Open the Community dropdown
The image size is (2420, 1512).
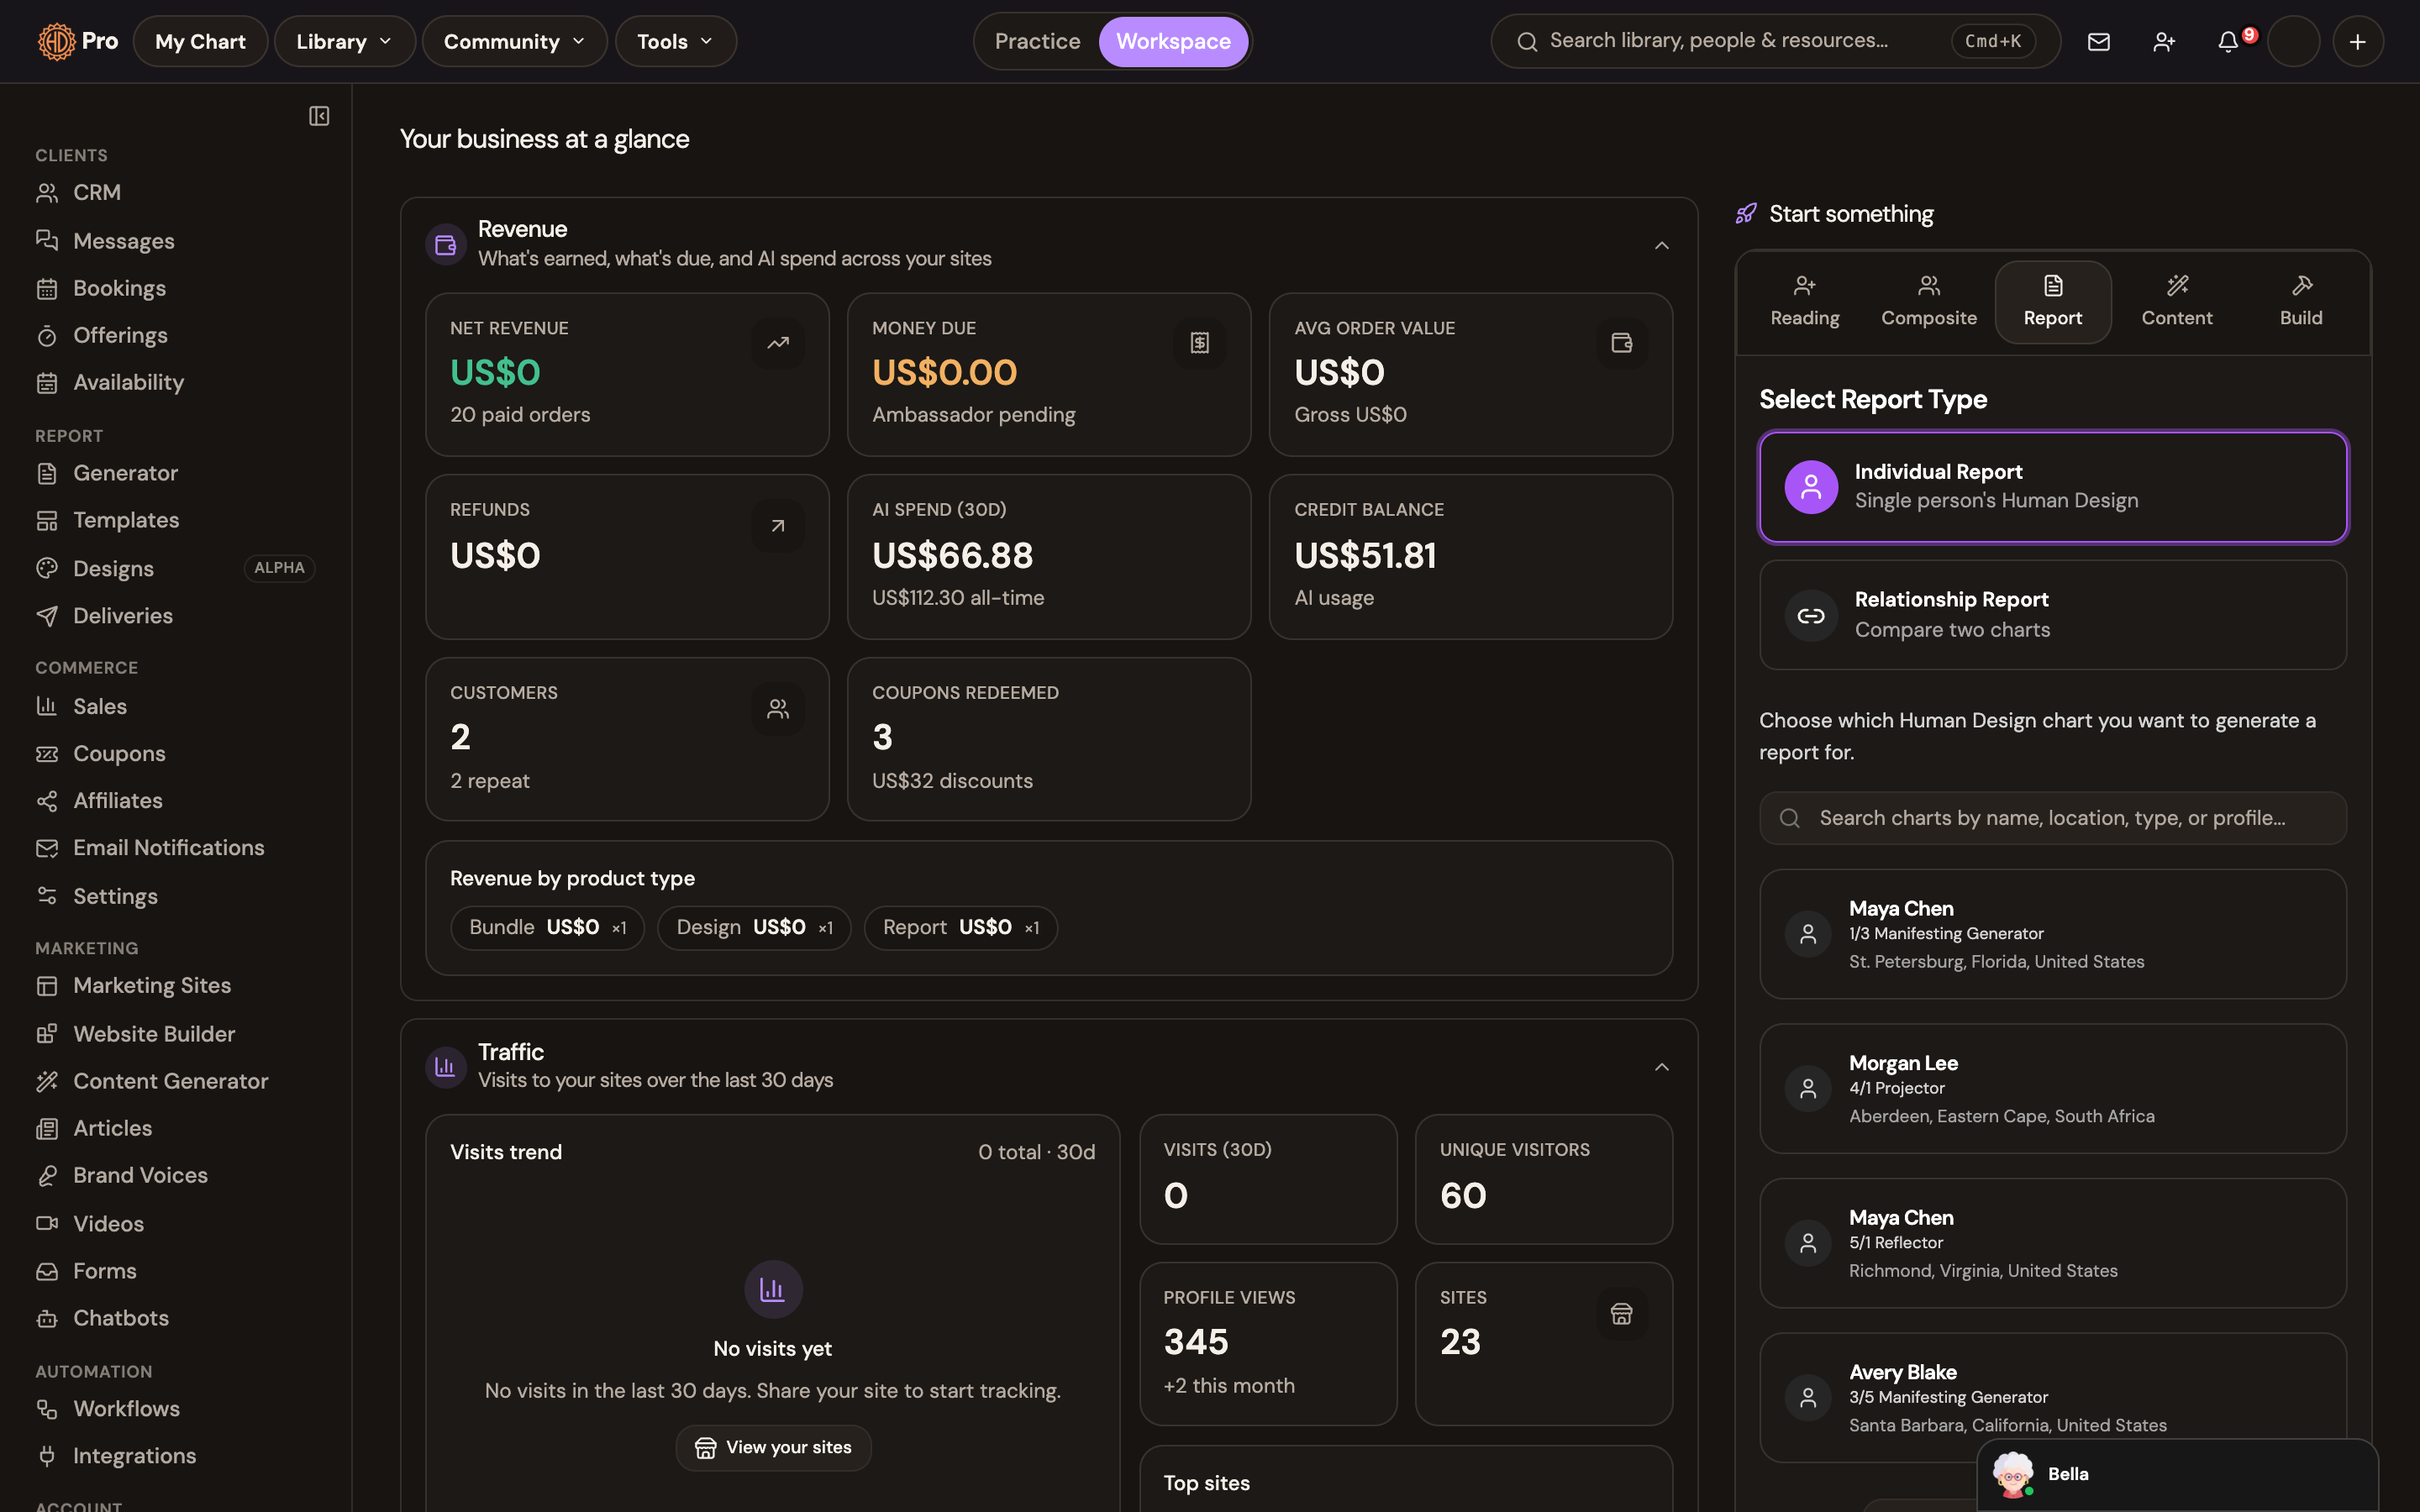(514, 42)
